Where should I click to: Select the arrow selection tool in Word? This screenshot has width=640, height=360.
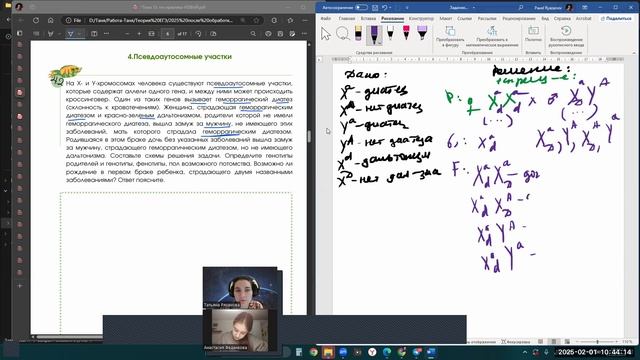tap(326, 34)
